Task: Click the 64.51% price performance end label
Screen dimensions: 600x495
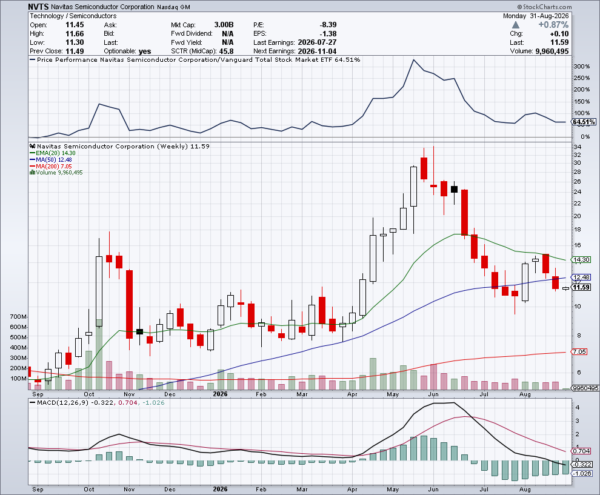Action: pyautogui.click(x=584, y=122)
